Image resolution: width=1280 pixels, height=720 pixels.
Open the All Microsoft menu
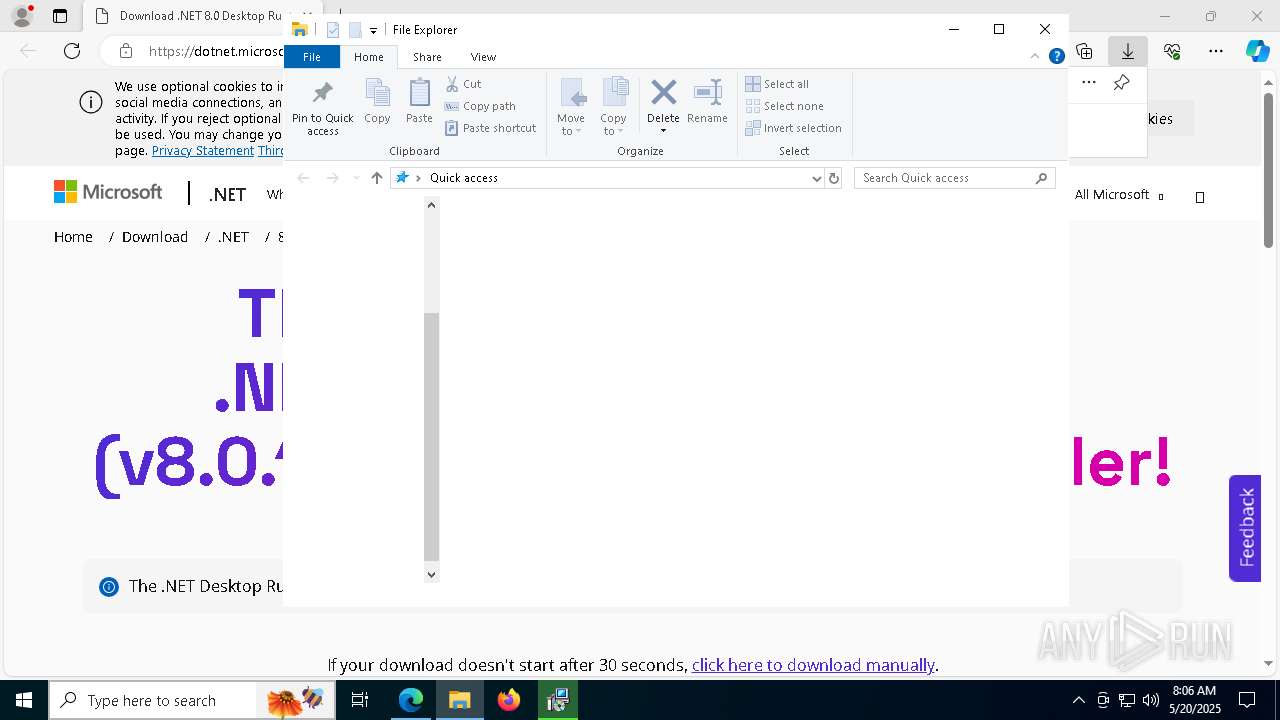pyautogui.click(x=1119, y=195)
